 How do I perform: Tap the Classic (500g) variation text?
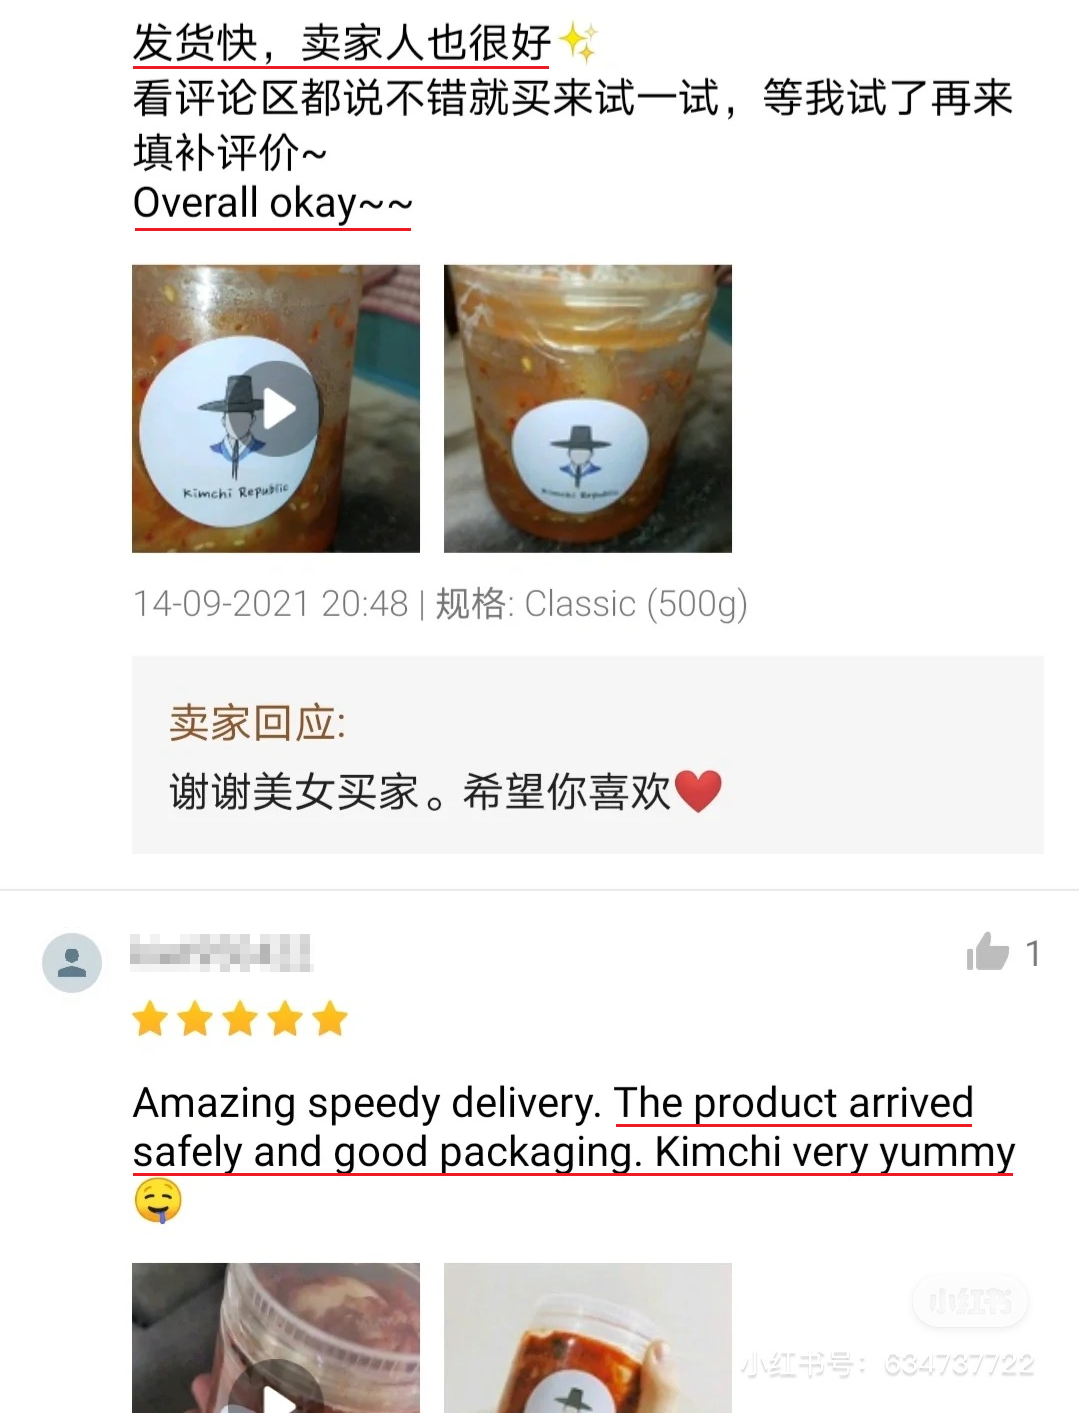(x=636, y=604)
